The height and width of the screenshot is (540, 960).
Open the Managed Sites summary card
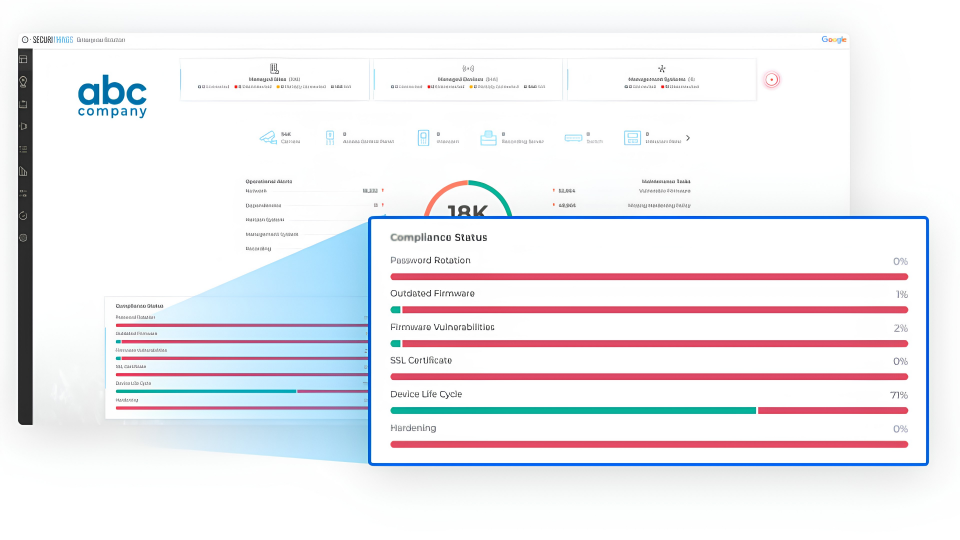pos(274,80)
